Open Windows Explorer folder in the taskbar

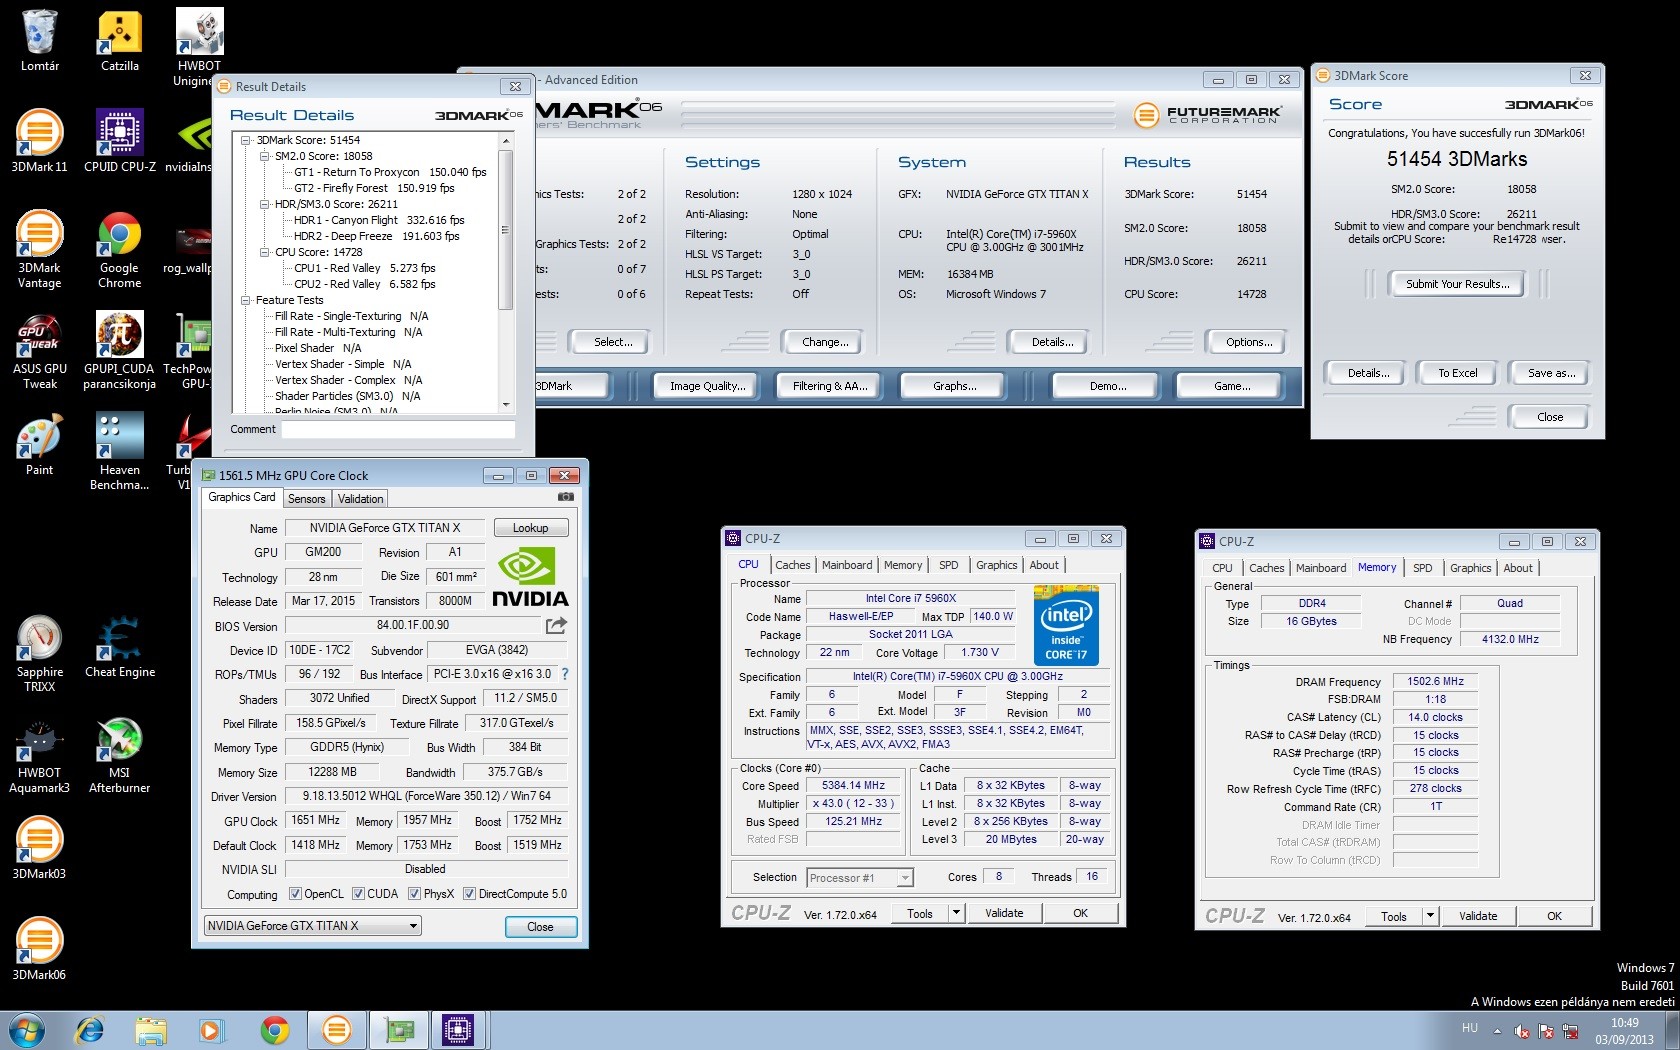[151, 1030]
